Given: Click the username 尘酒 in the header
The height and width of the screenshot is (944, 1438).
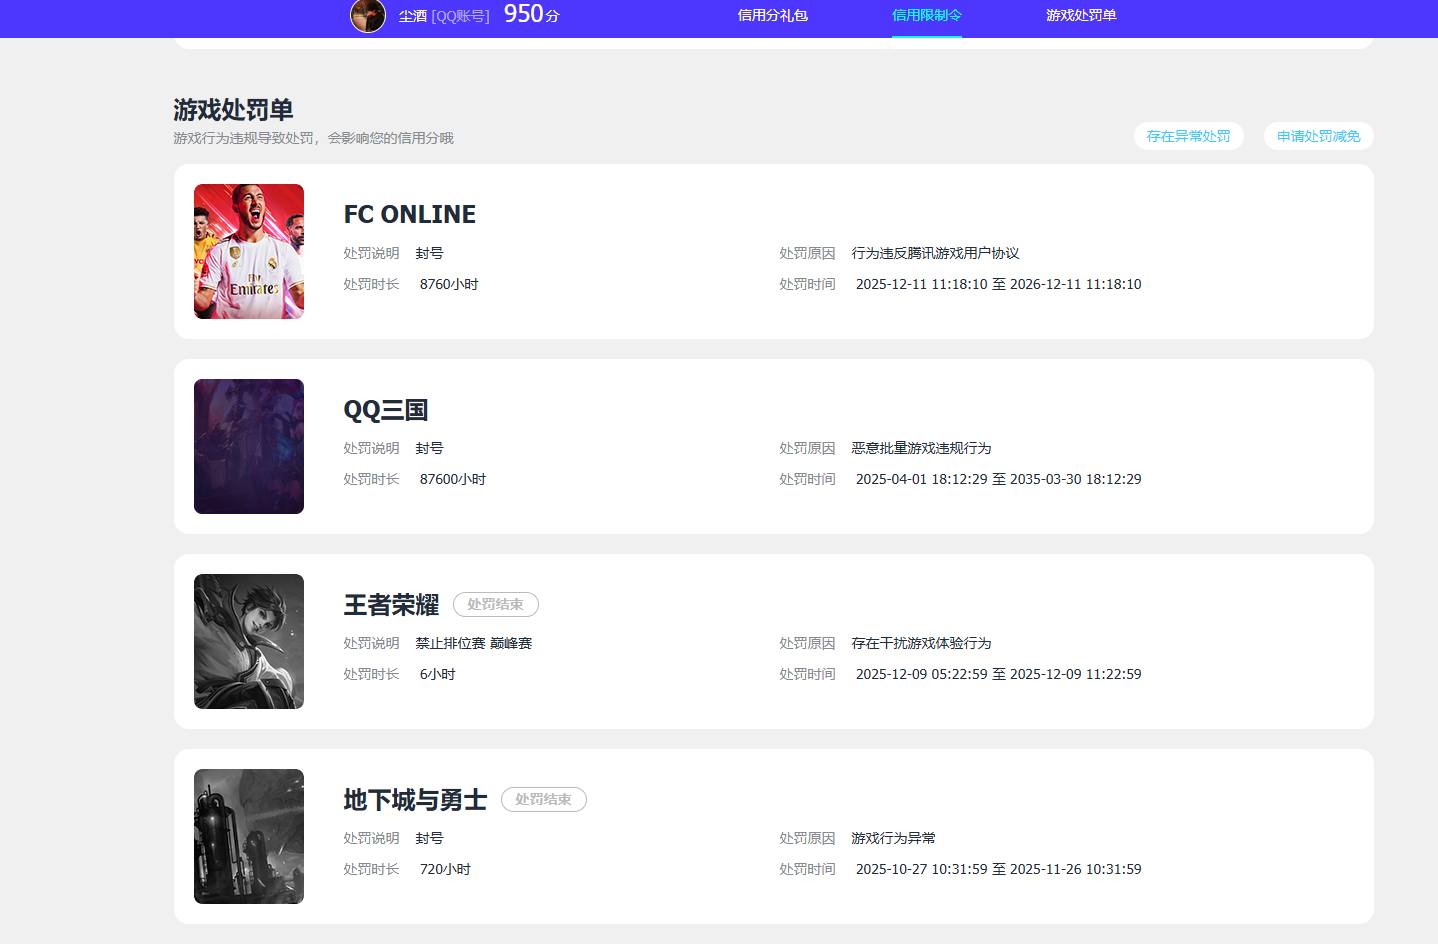Looking at the screenshot, I should (413, 16).
